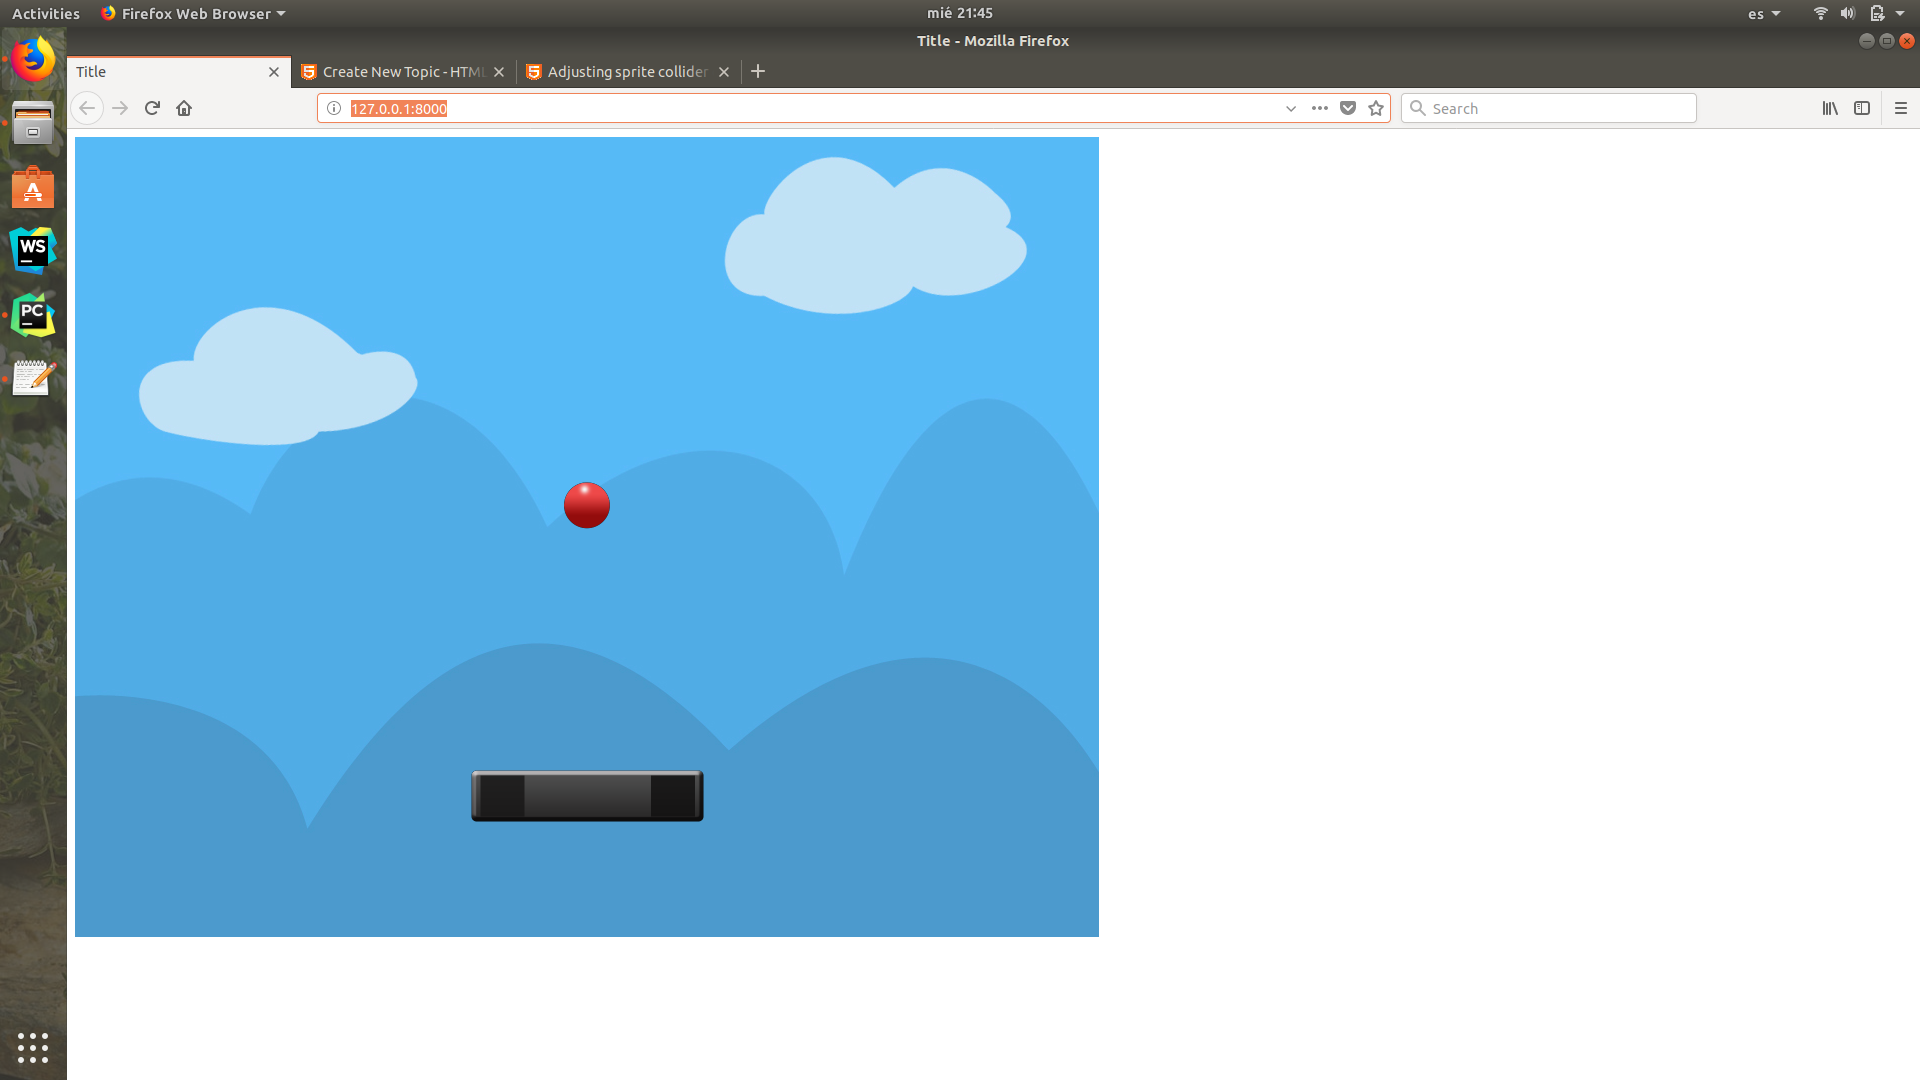Open the Firefox home page button

(x=184, y=108)
